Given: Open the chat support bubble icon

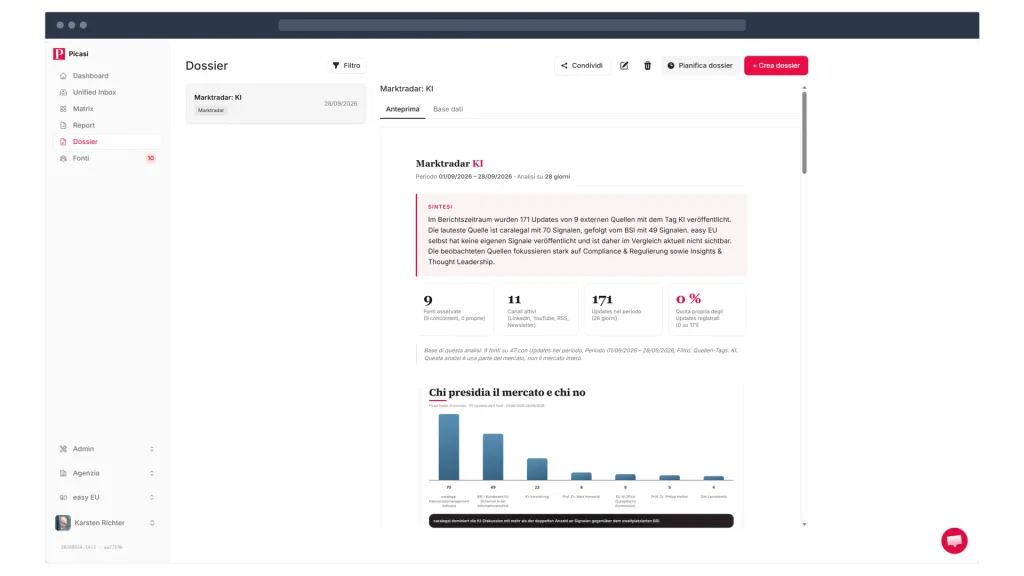Looking at the screenshot, I should [954, 541].
